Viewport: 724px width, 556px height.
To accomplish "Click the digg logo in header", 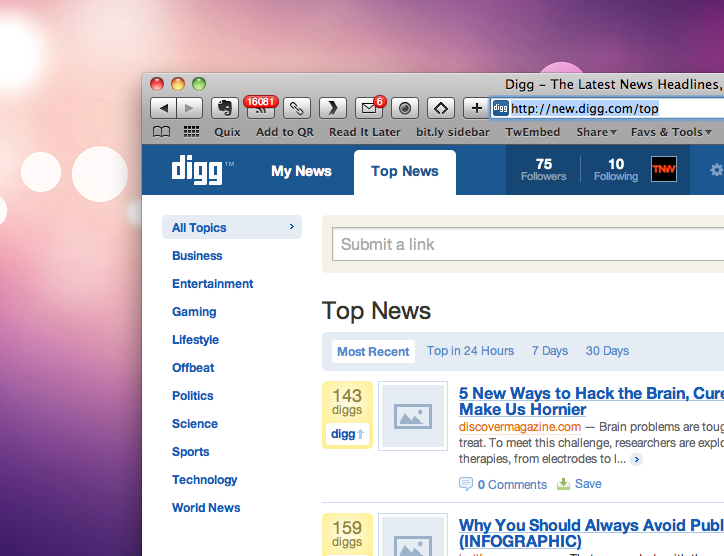I will point(198,170).
